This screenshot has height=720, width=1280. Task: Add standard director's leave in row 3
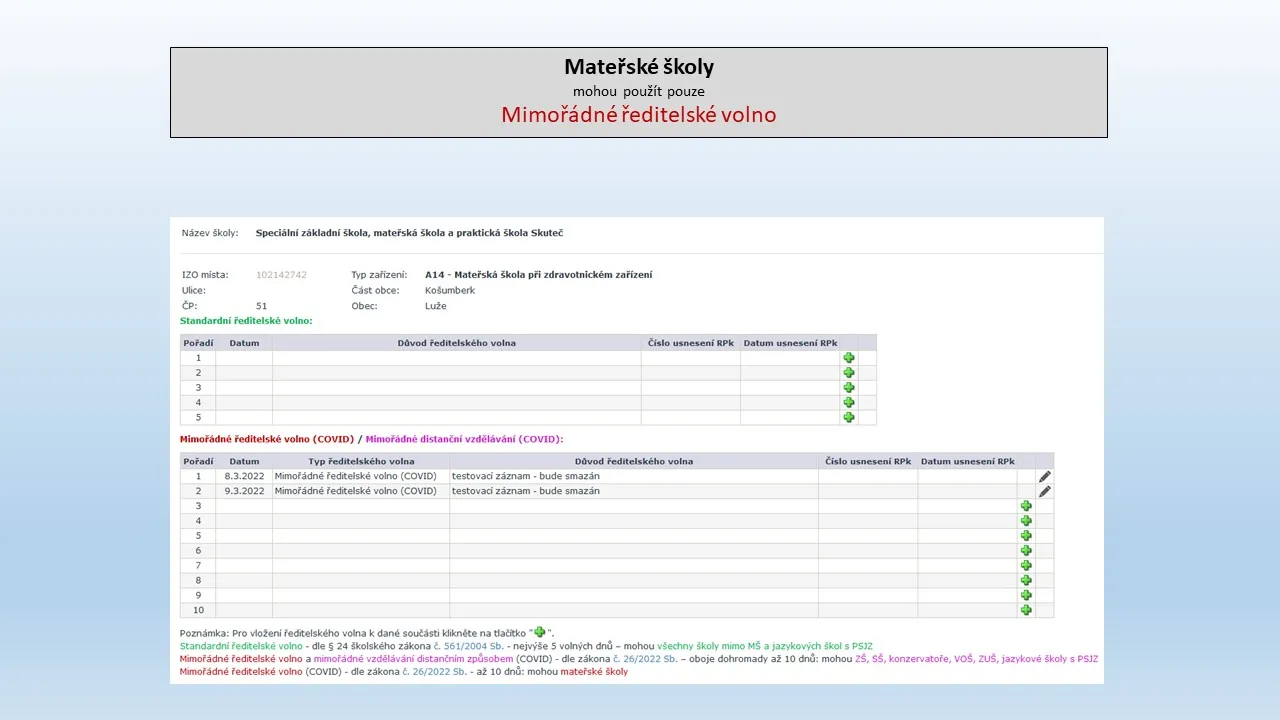[849, 387]
